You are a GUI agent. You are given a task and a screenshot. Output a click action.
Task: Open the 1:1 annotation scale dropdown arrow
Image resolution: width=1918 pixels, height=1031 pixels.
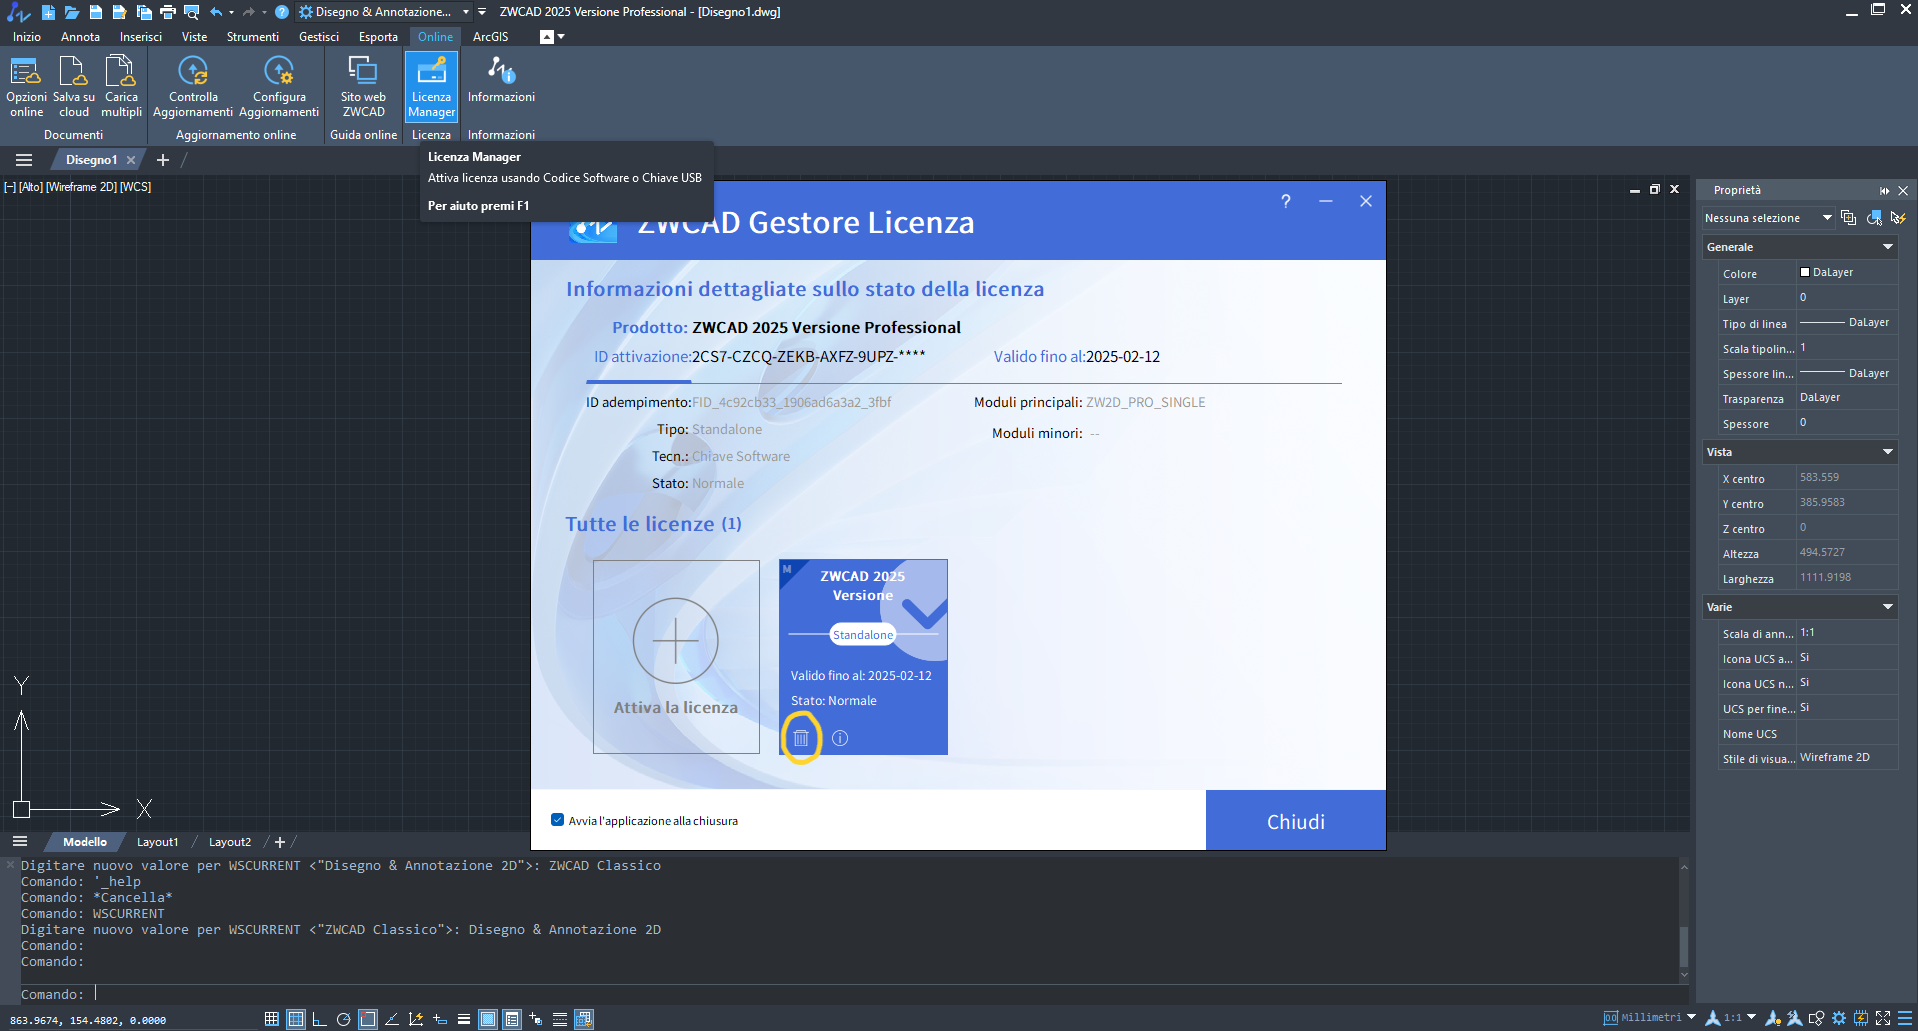(1751, 1017)
